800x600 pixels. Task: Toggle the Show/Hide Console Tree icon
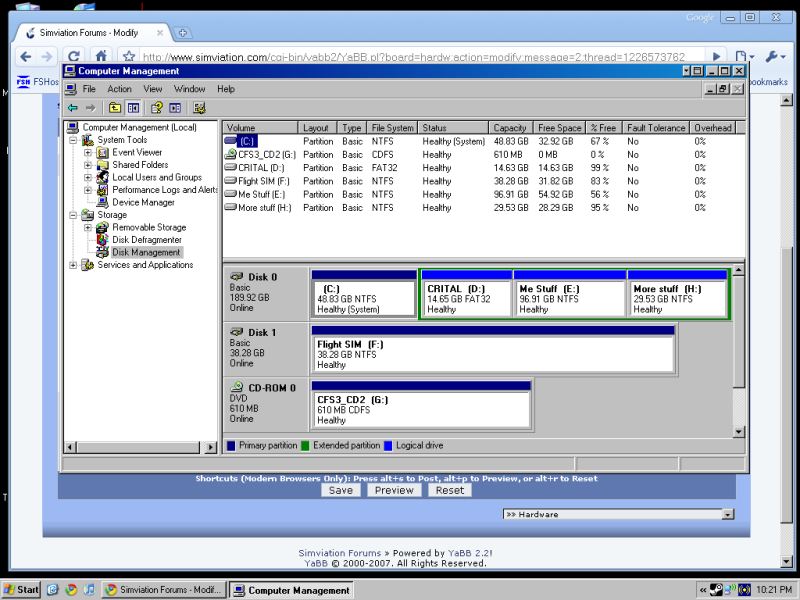click(x=133, y=108)
